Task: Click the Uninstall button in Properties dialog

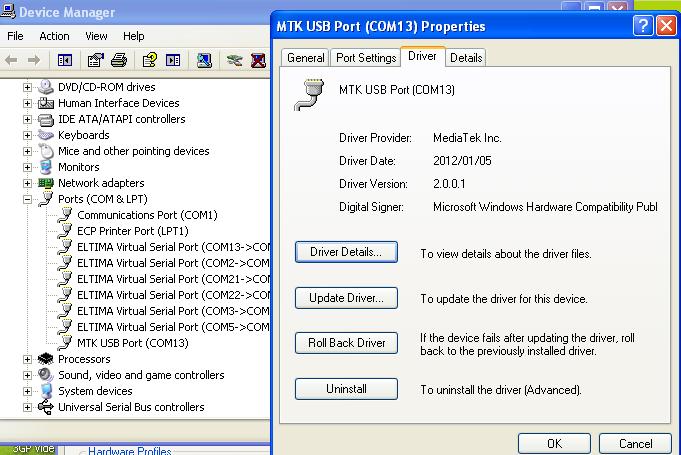Action: pyautogui.click(x=346, y=389)
